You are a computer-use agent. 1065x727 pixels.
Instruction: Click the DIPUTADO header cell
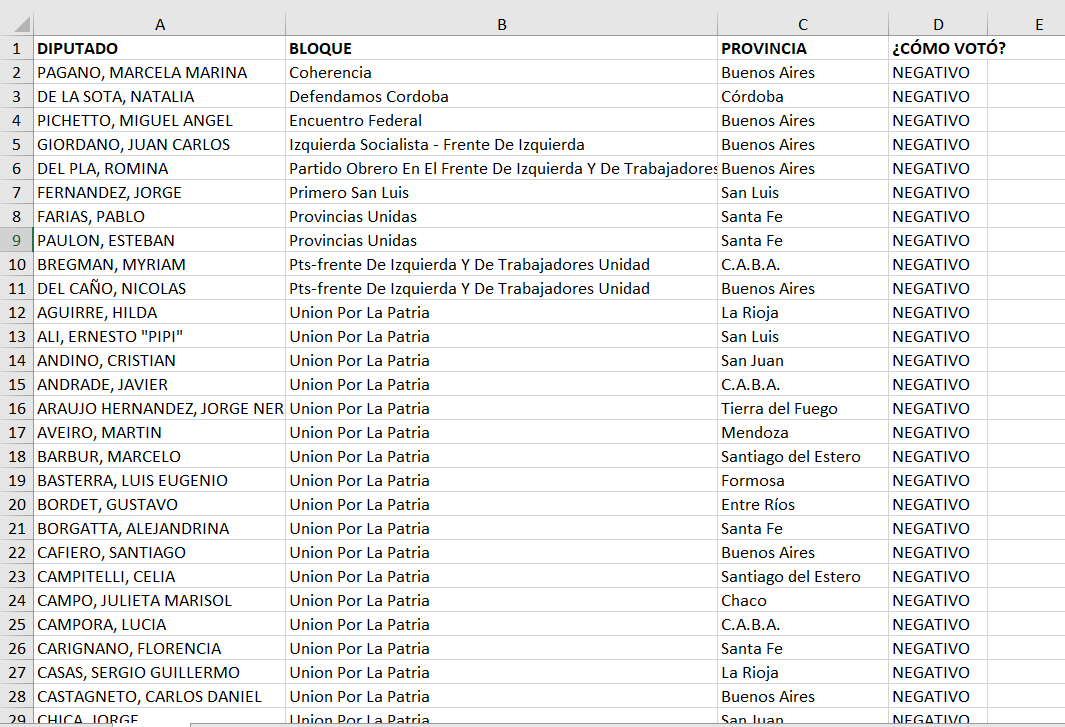pos(160,48)
